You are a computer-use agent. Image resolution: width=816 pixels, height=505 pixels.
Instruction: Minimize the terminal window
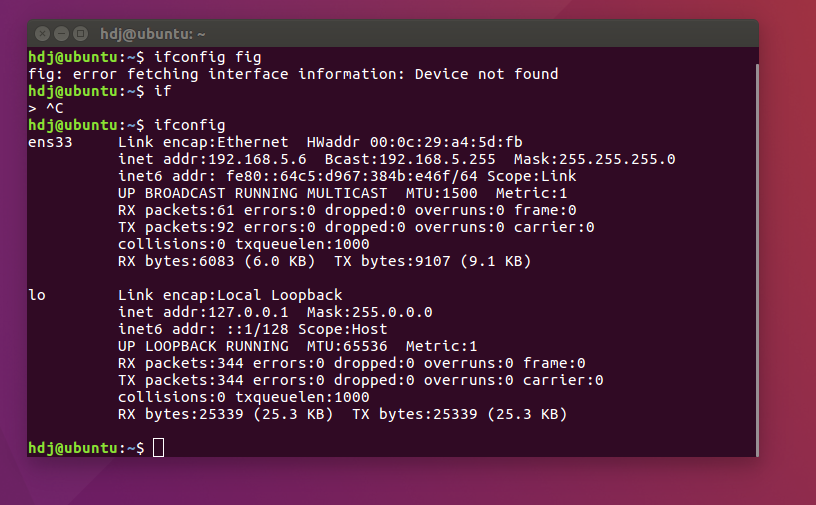click(x=61, y=34)
